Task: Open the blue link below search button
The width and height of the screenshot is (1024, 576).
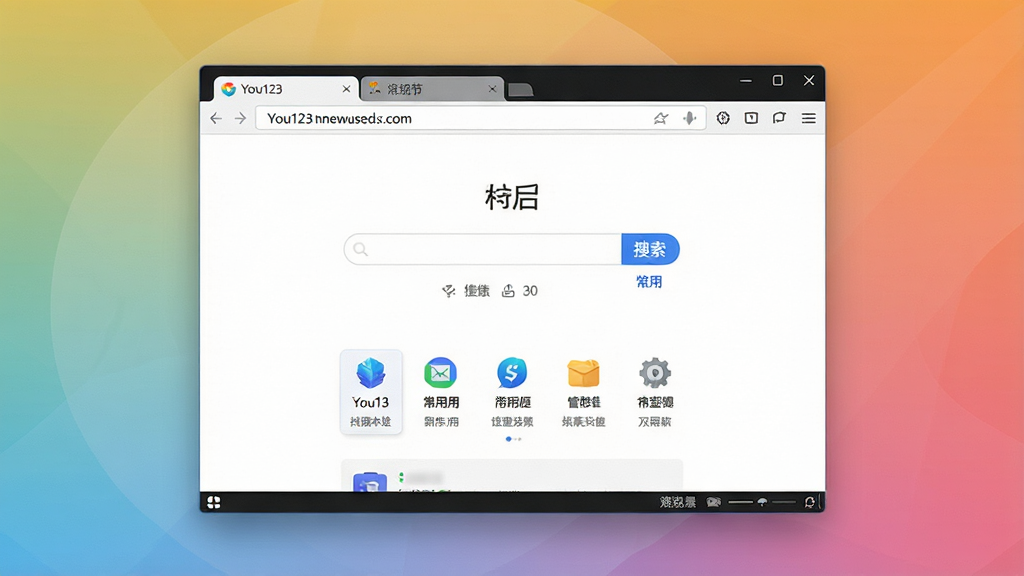Action: (649, 281)
